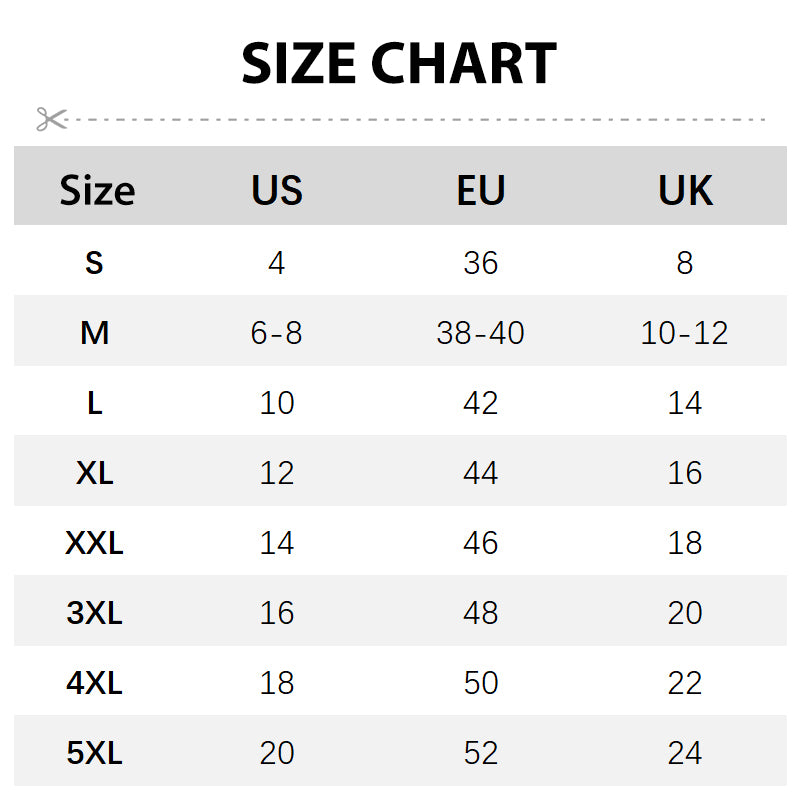Click US value 6-8 in M row
800x800 pixels.
pos(277,333)
